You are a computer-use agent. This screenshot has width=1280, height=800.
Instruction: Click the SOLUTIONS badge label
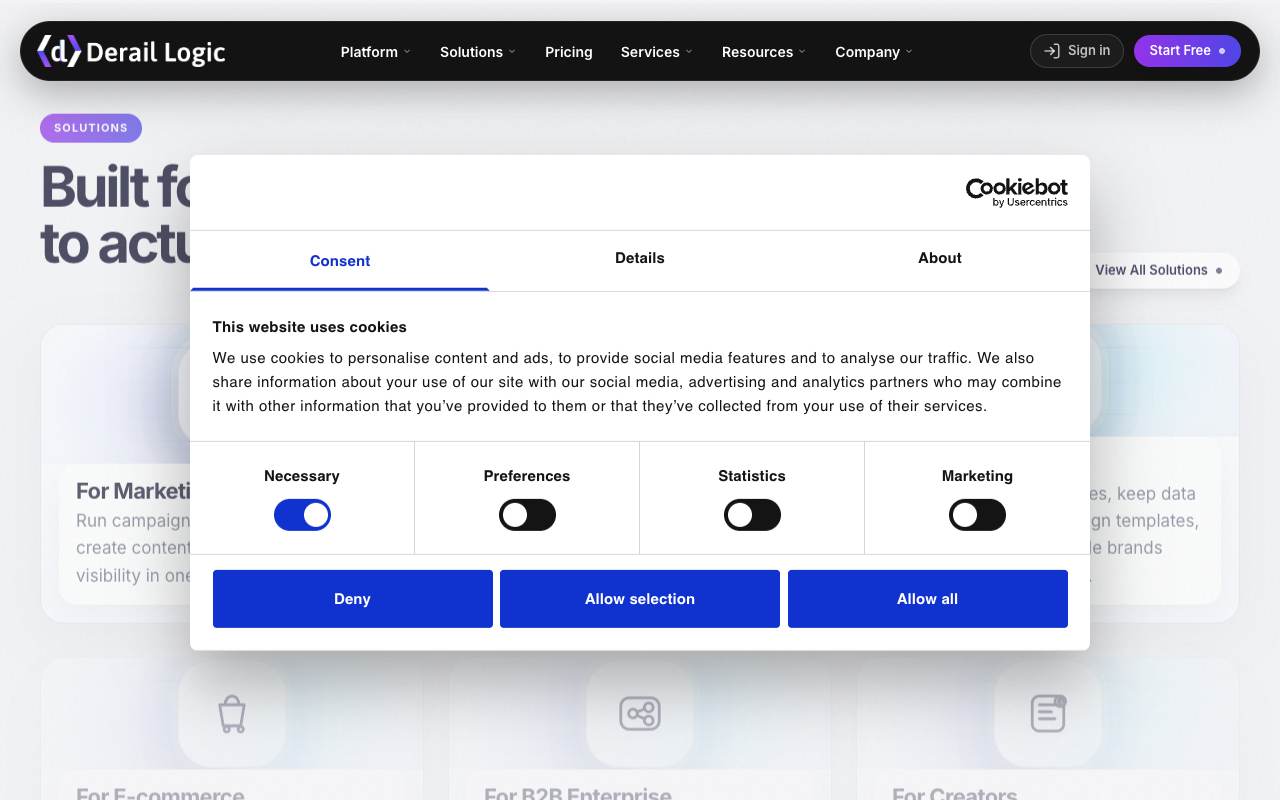pyautogui.click(x=91, y=128)
